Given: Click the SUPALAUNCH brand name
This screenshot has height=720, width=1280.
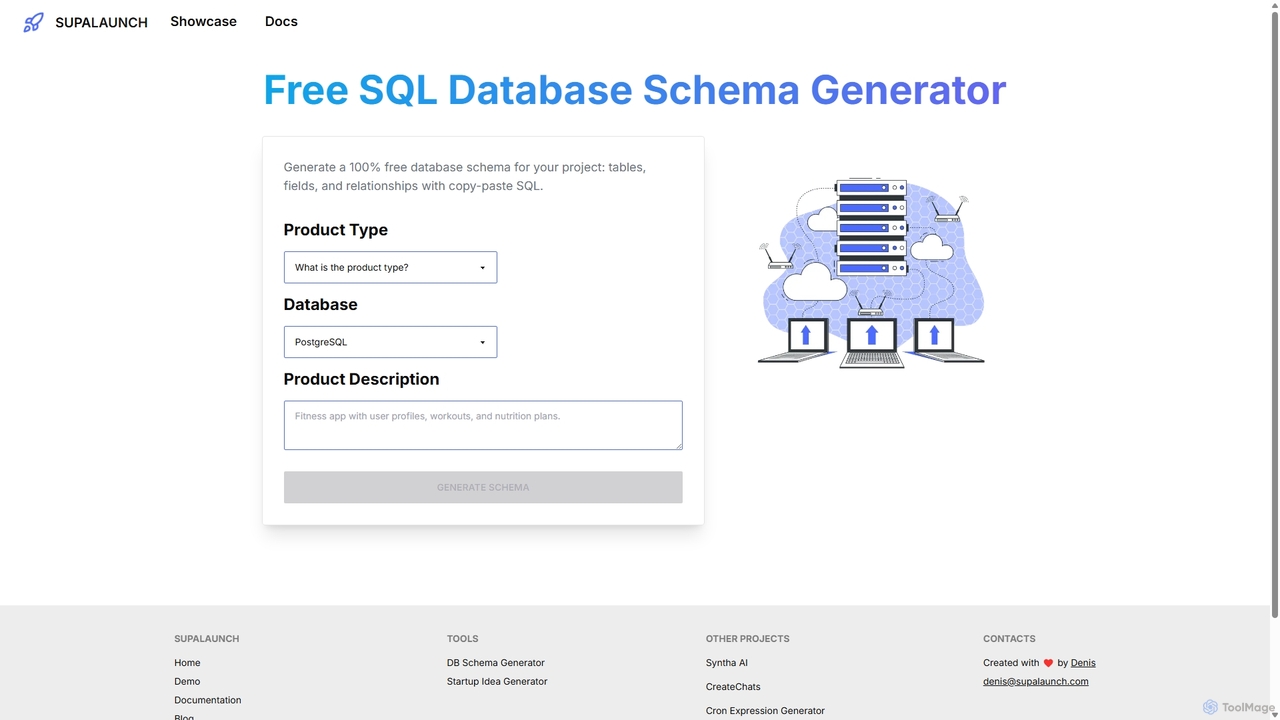Looking at the screenshot, I should [x=101, y=22].
